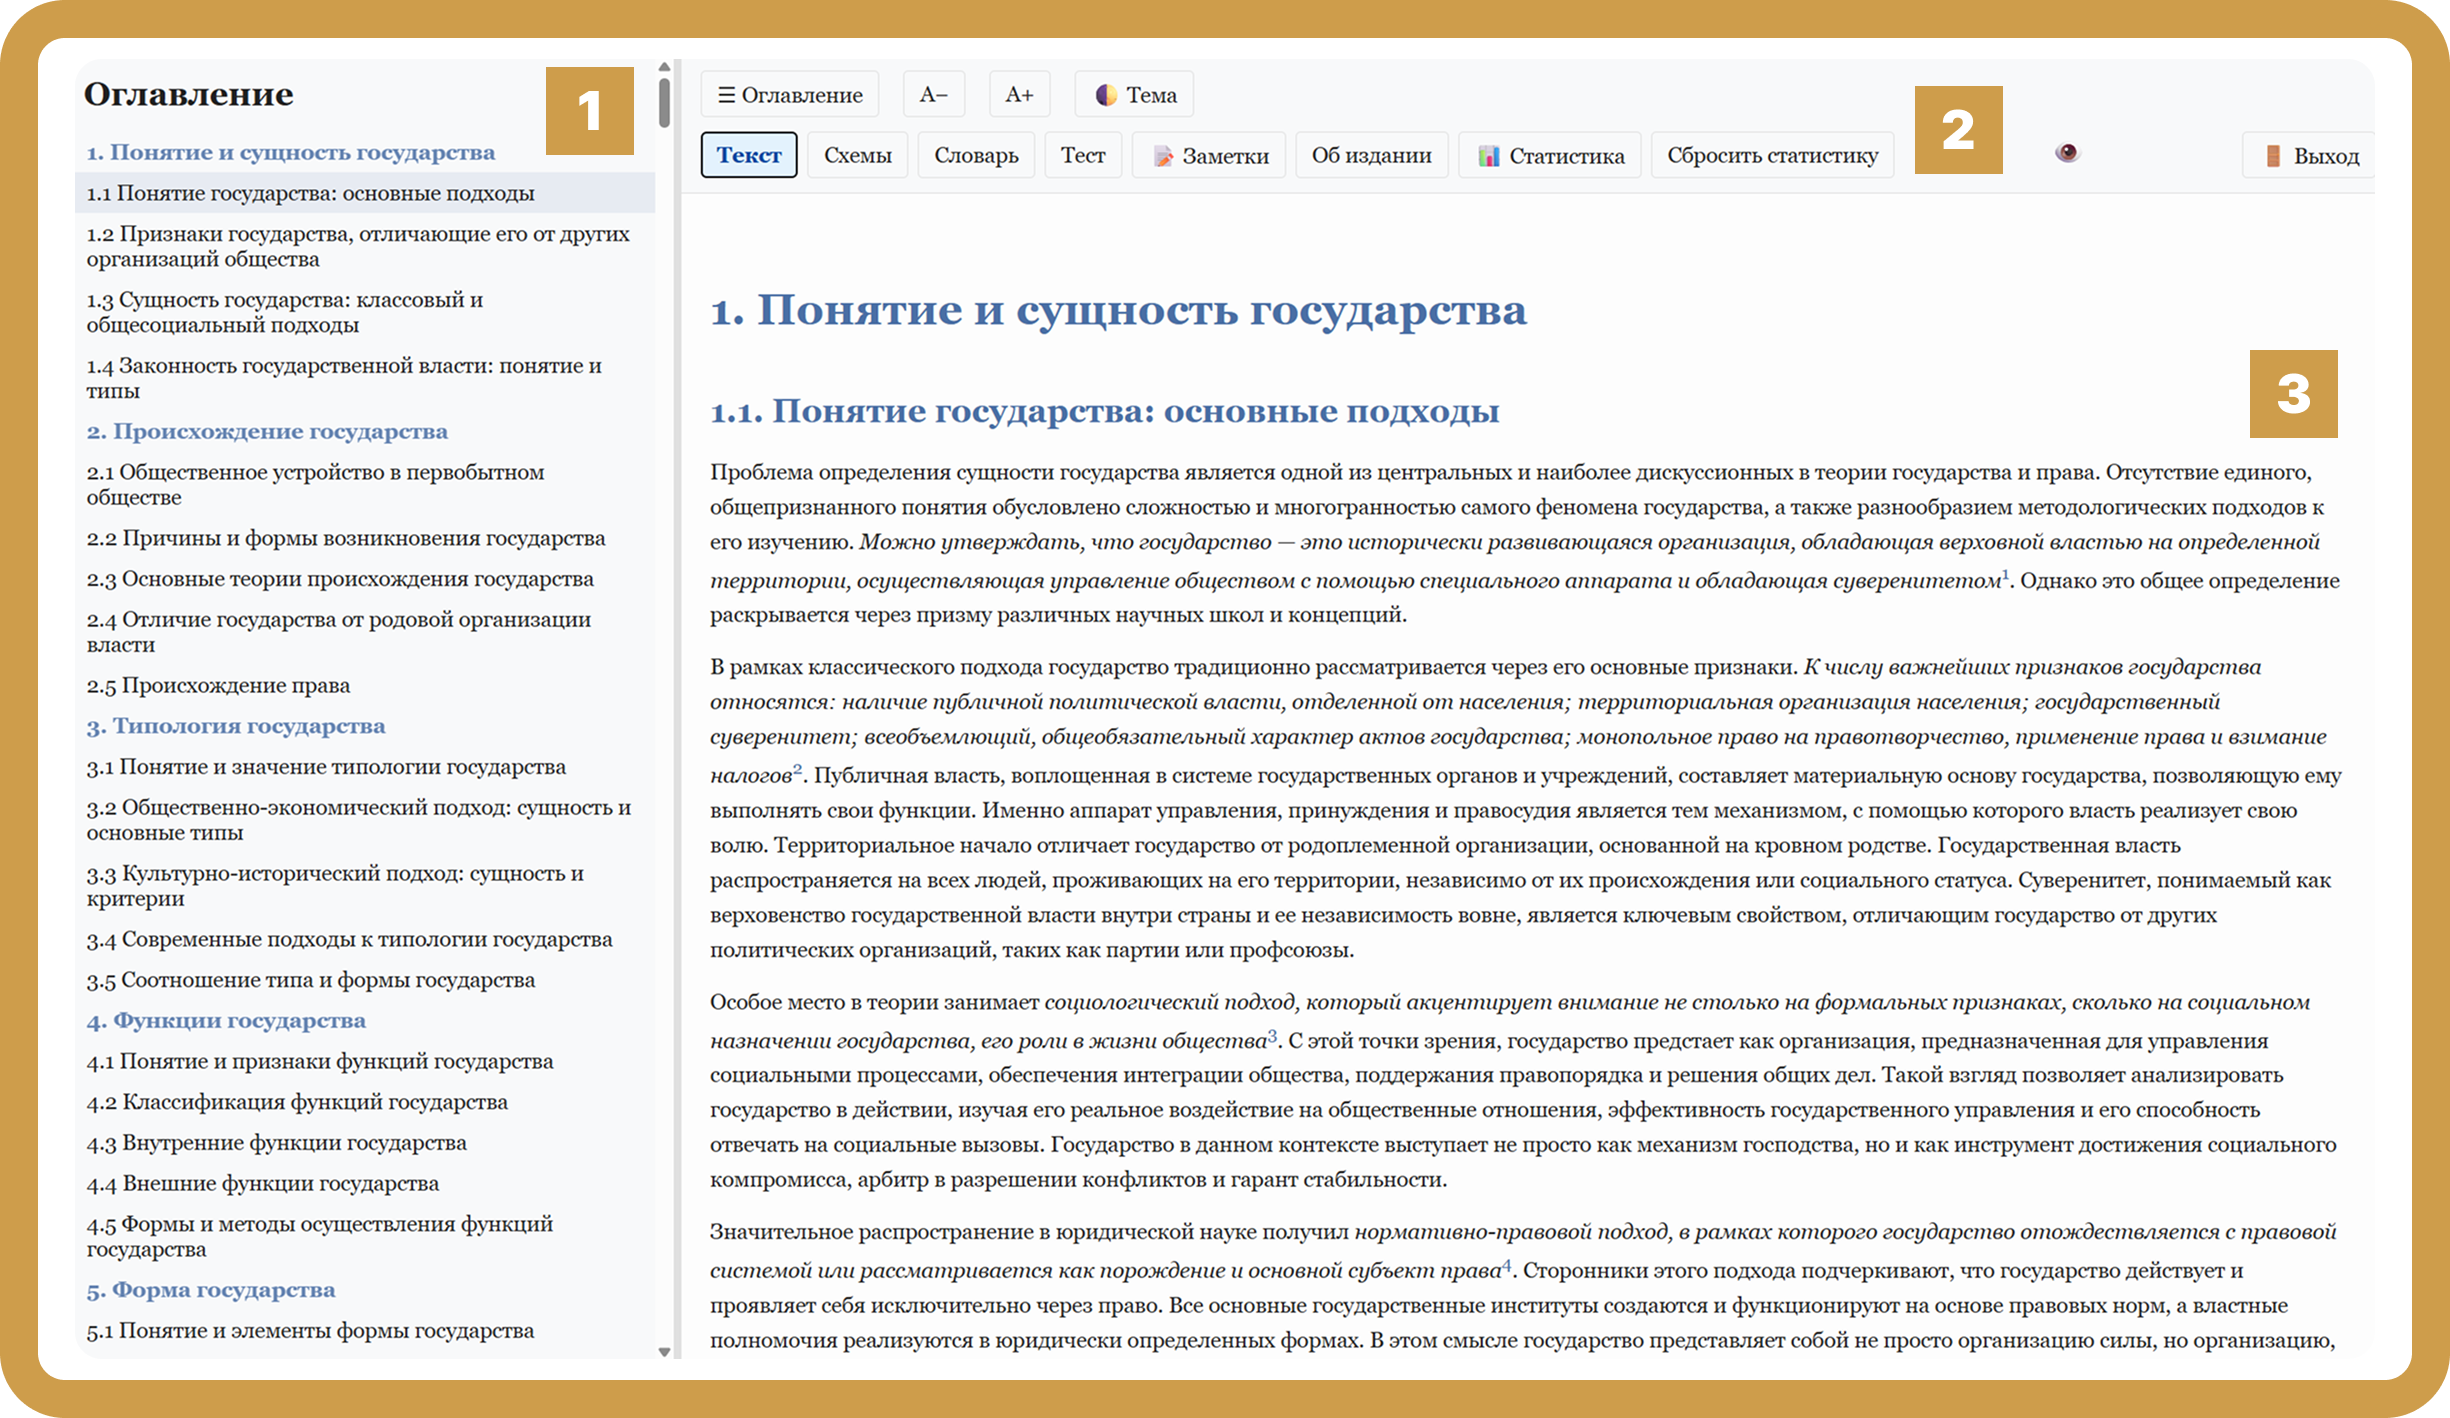
Task: Open the Заметки notes tab
Action: [1208, 156]
